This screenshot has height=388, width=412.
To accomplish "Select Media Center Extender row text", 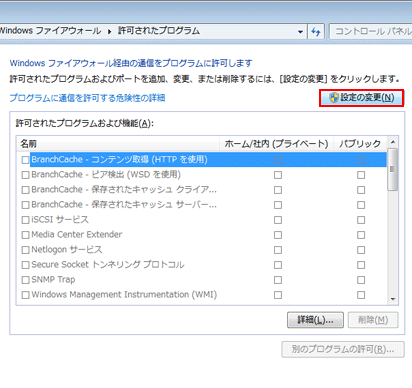I will click(77, 235).
